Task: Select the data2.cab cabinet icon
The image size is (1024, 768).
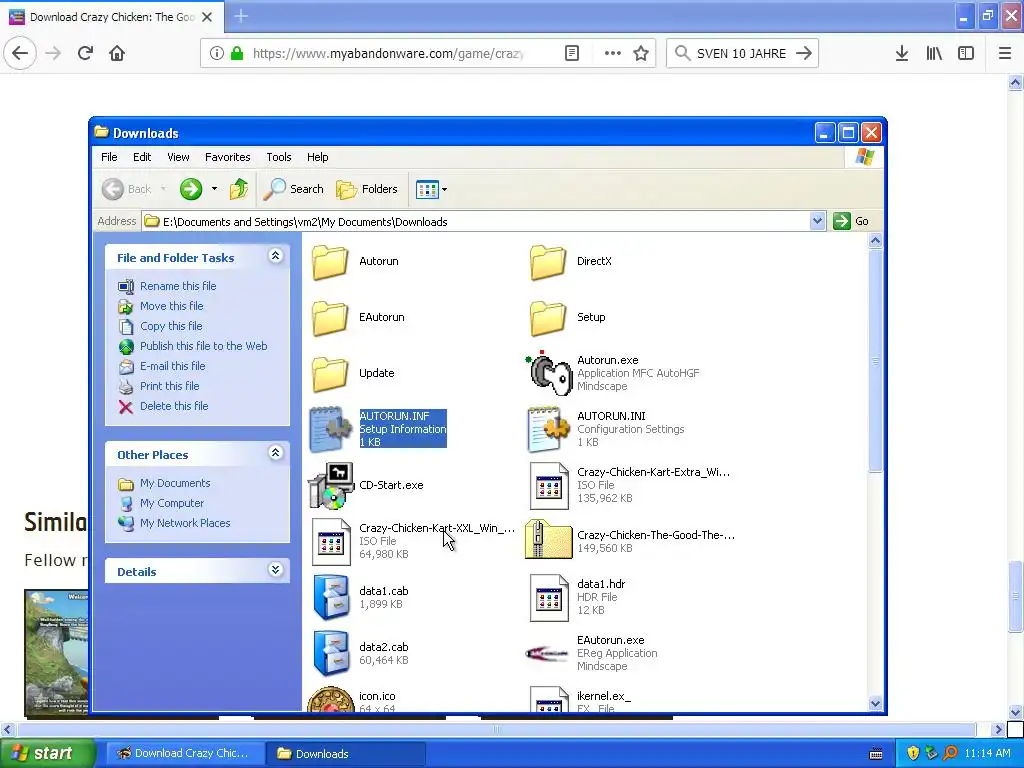Action: click(331, 653)
